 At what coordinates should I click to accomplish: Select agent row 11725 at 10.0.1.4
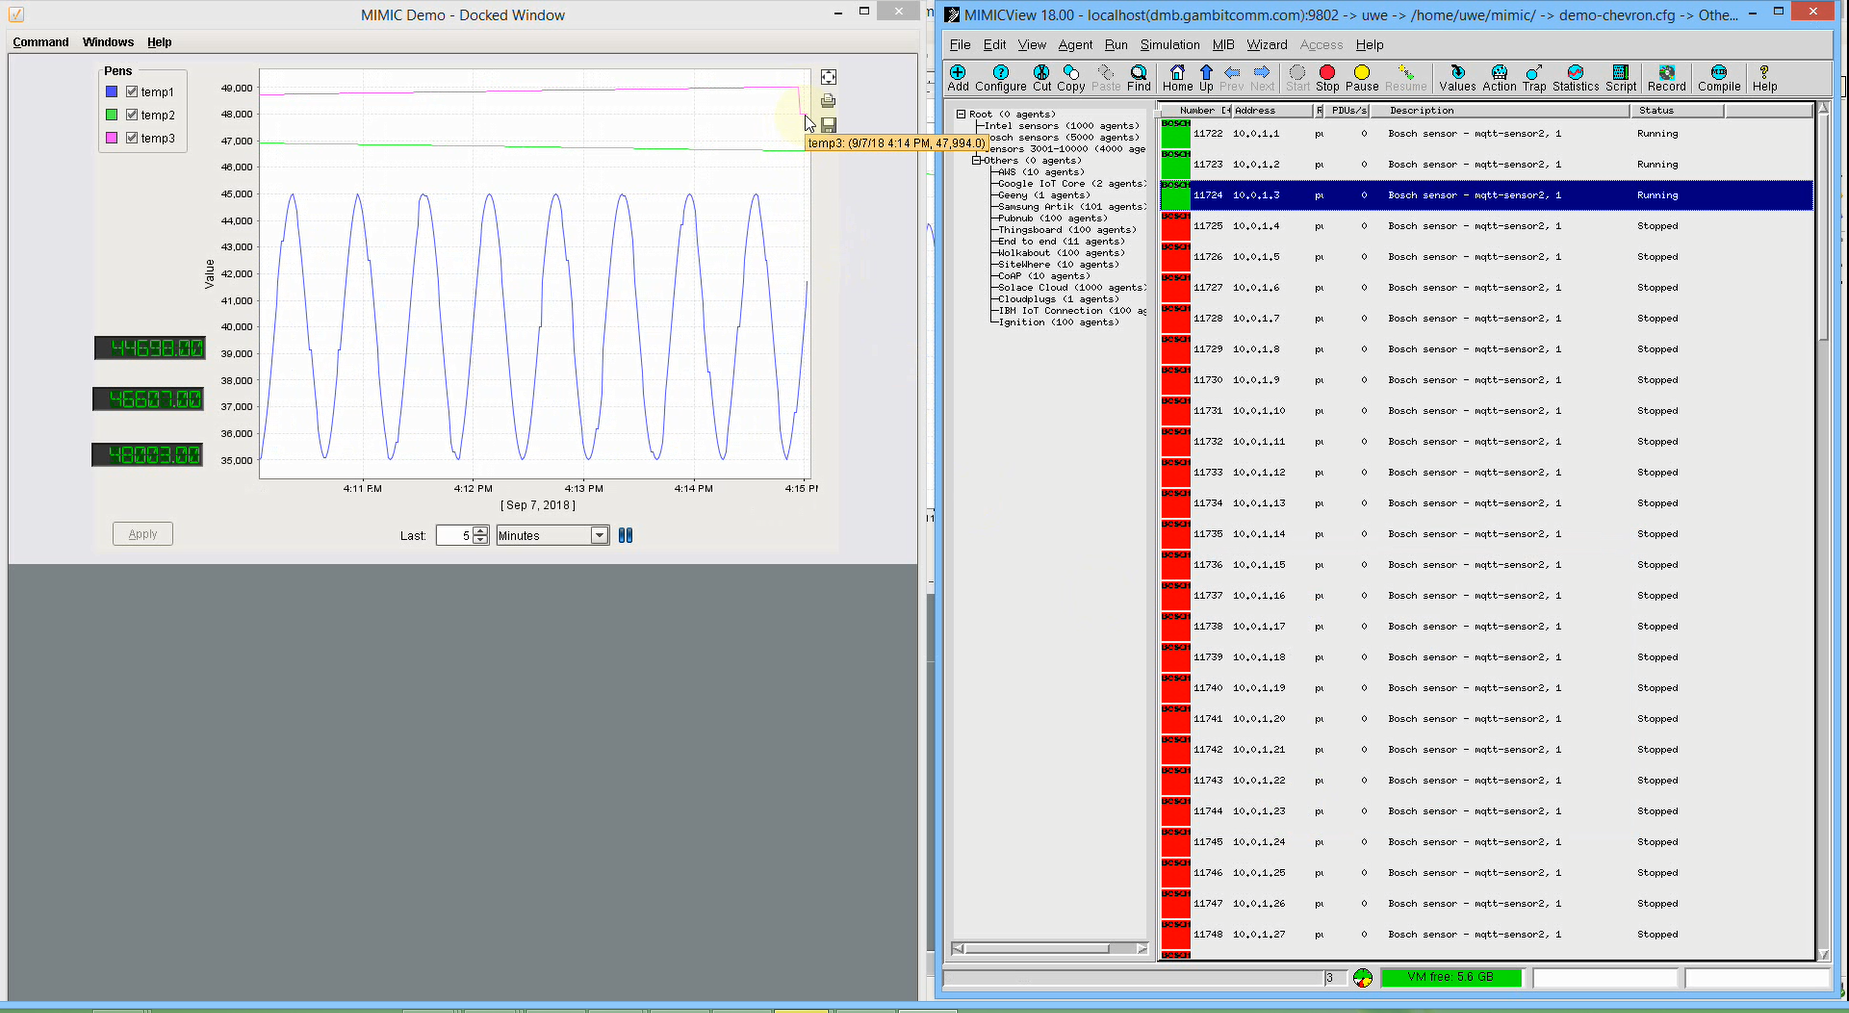[1486, 226]
